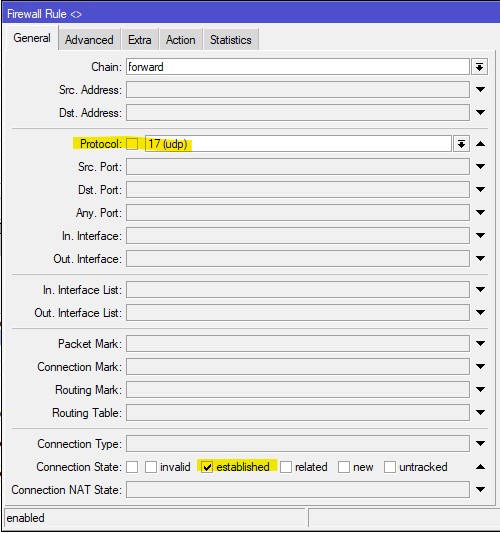Open the Chain dropdown list
The width and height of the screenshot is (500, 533).
pos(479,67)
